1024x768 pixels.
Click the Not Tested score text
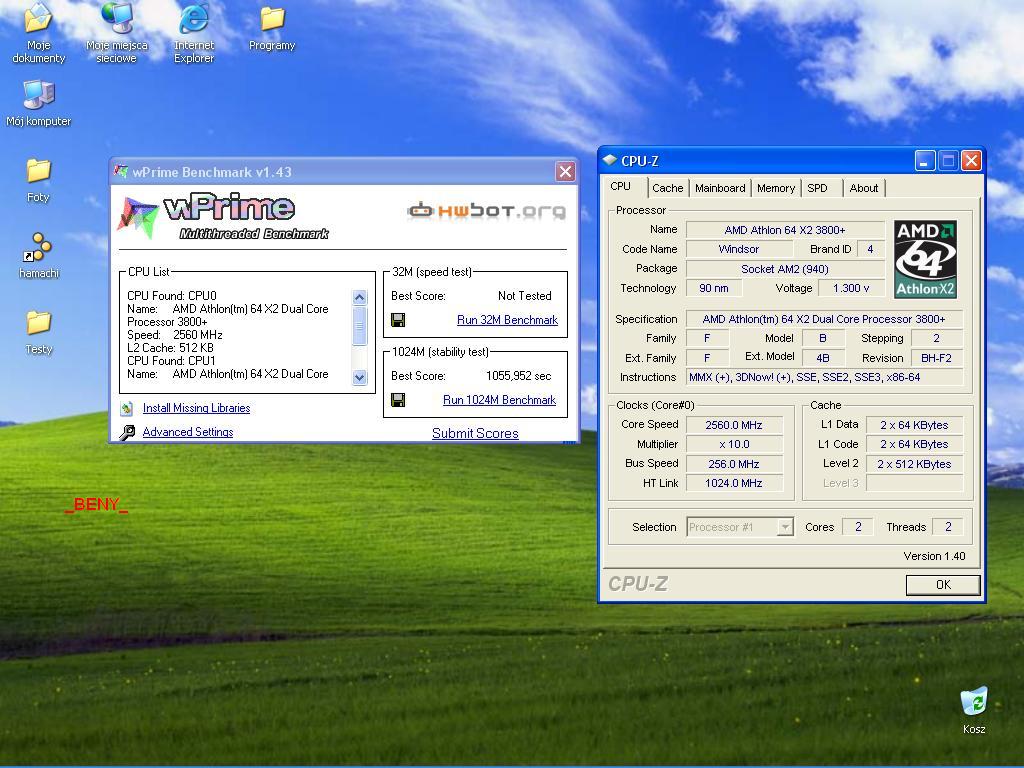[524, 296]
